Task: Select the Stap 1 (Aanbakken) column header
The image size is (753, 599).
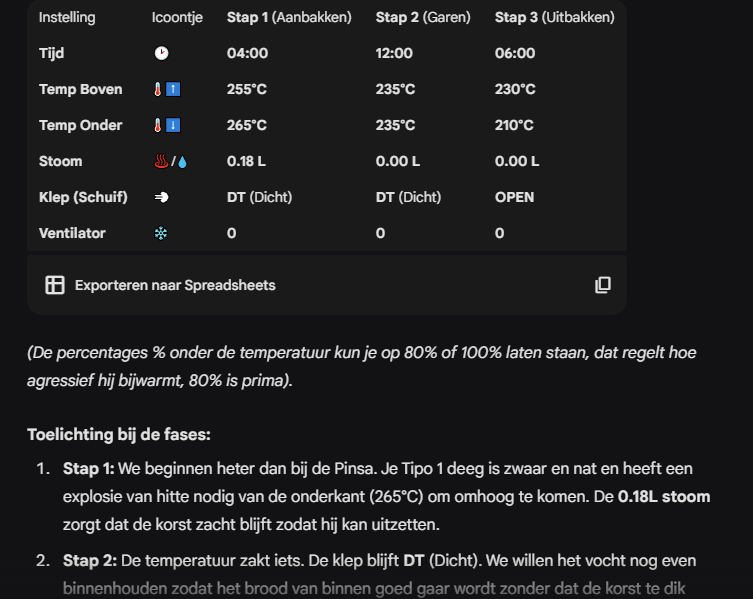Action: point(289,17)
